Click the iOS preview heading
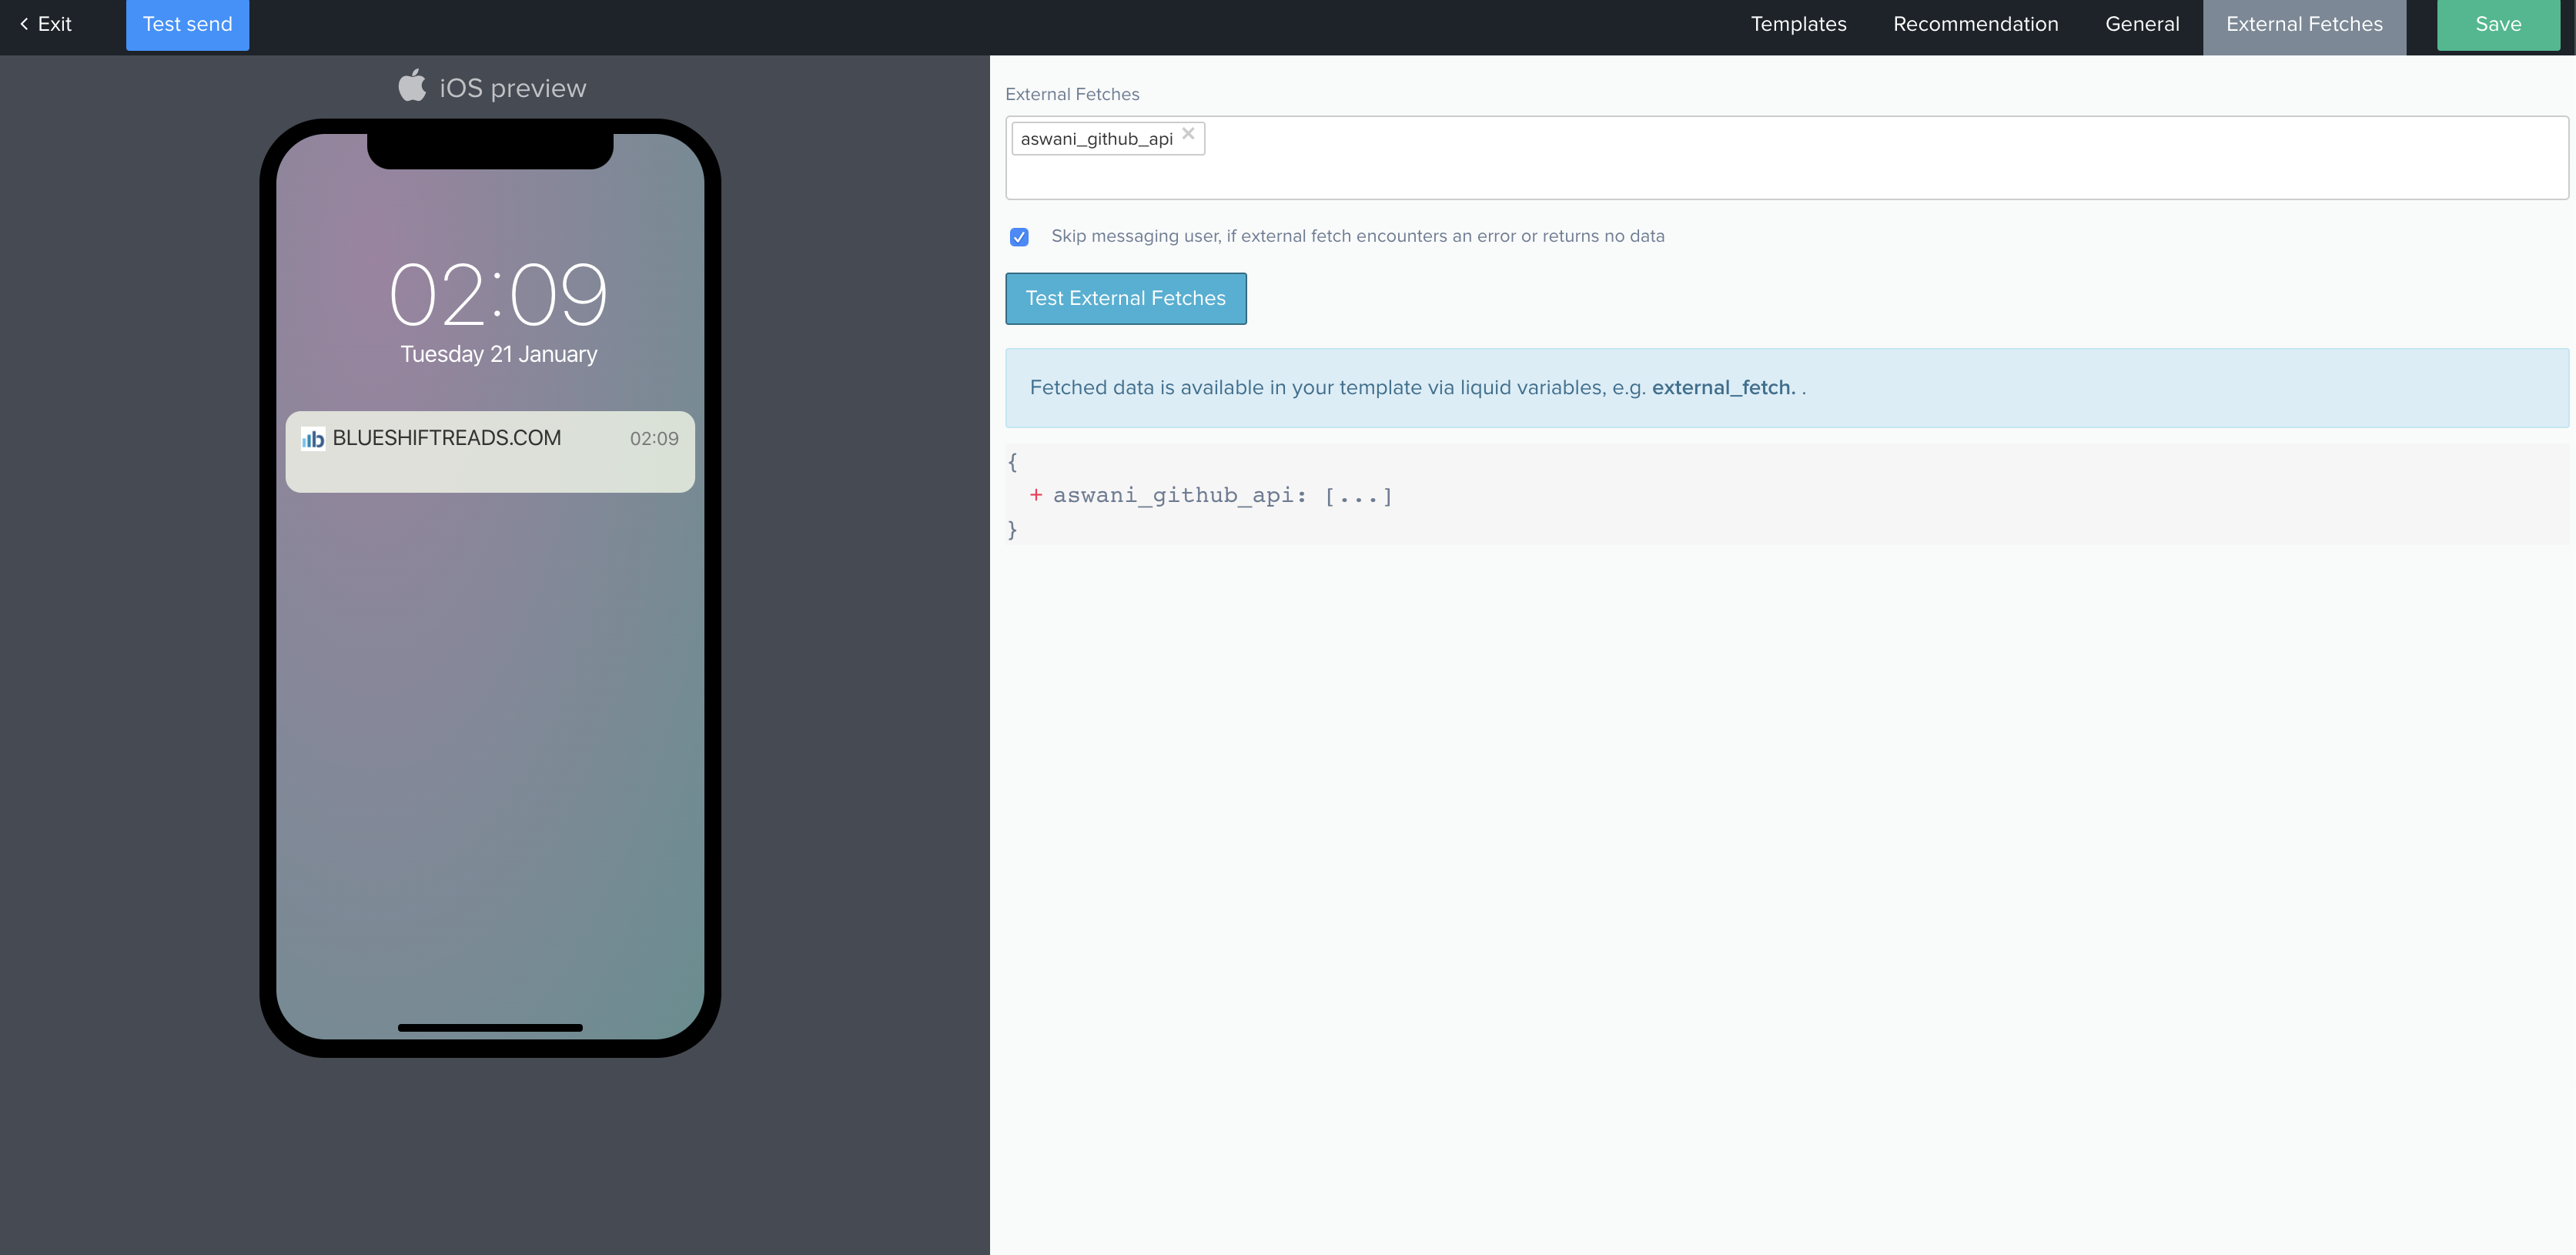 tap(512, 88)
